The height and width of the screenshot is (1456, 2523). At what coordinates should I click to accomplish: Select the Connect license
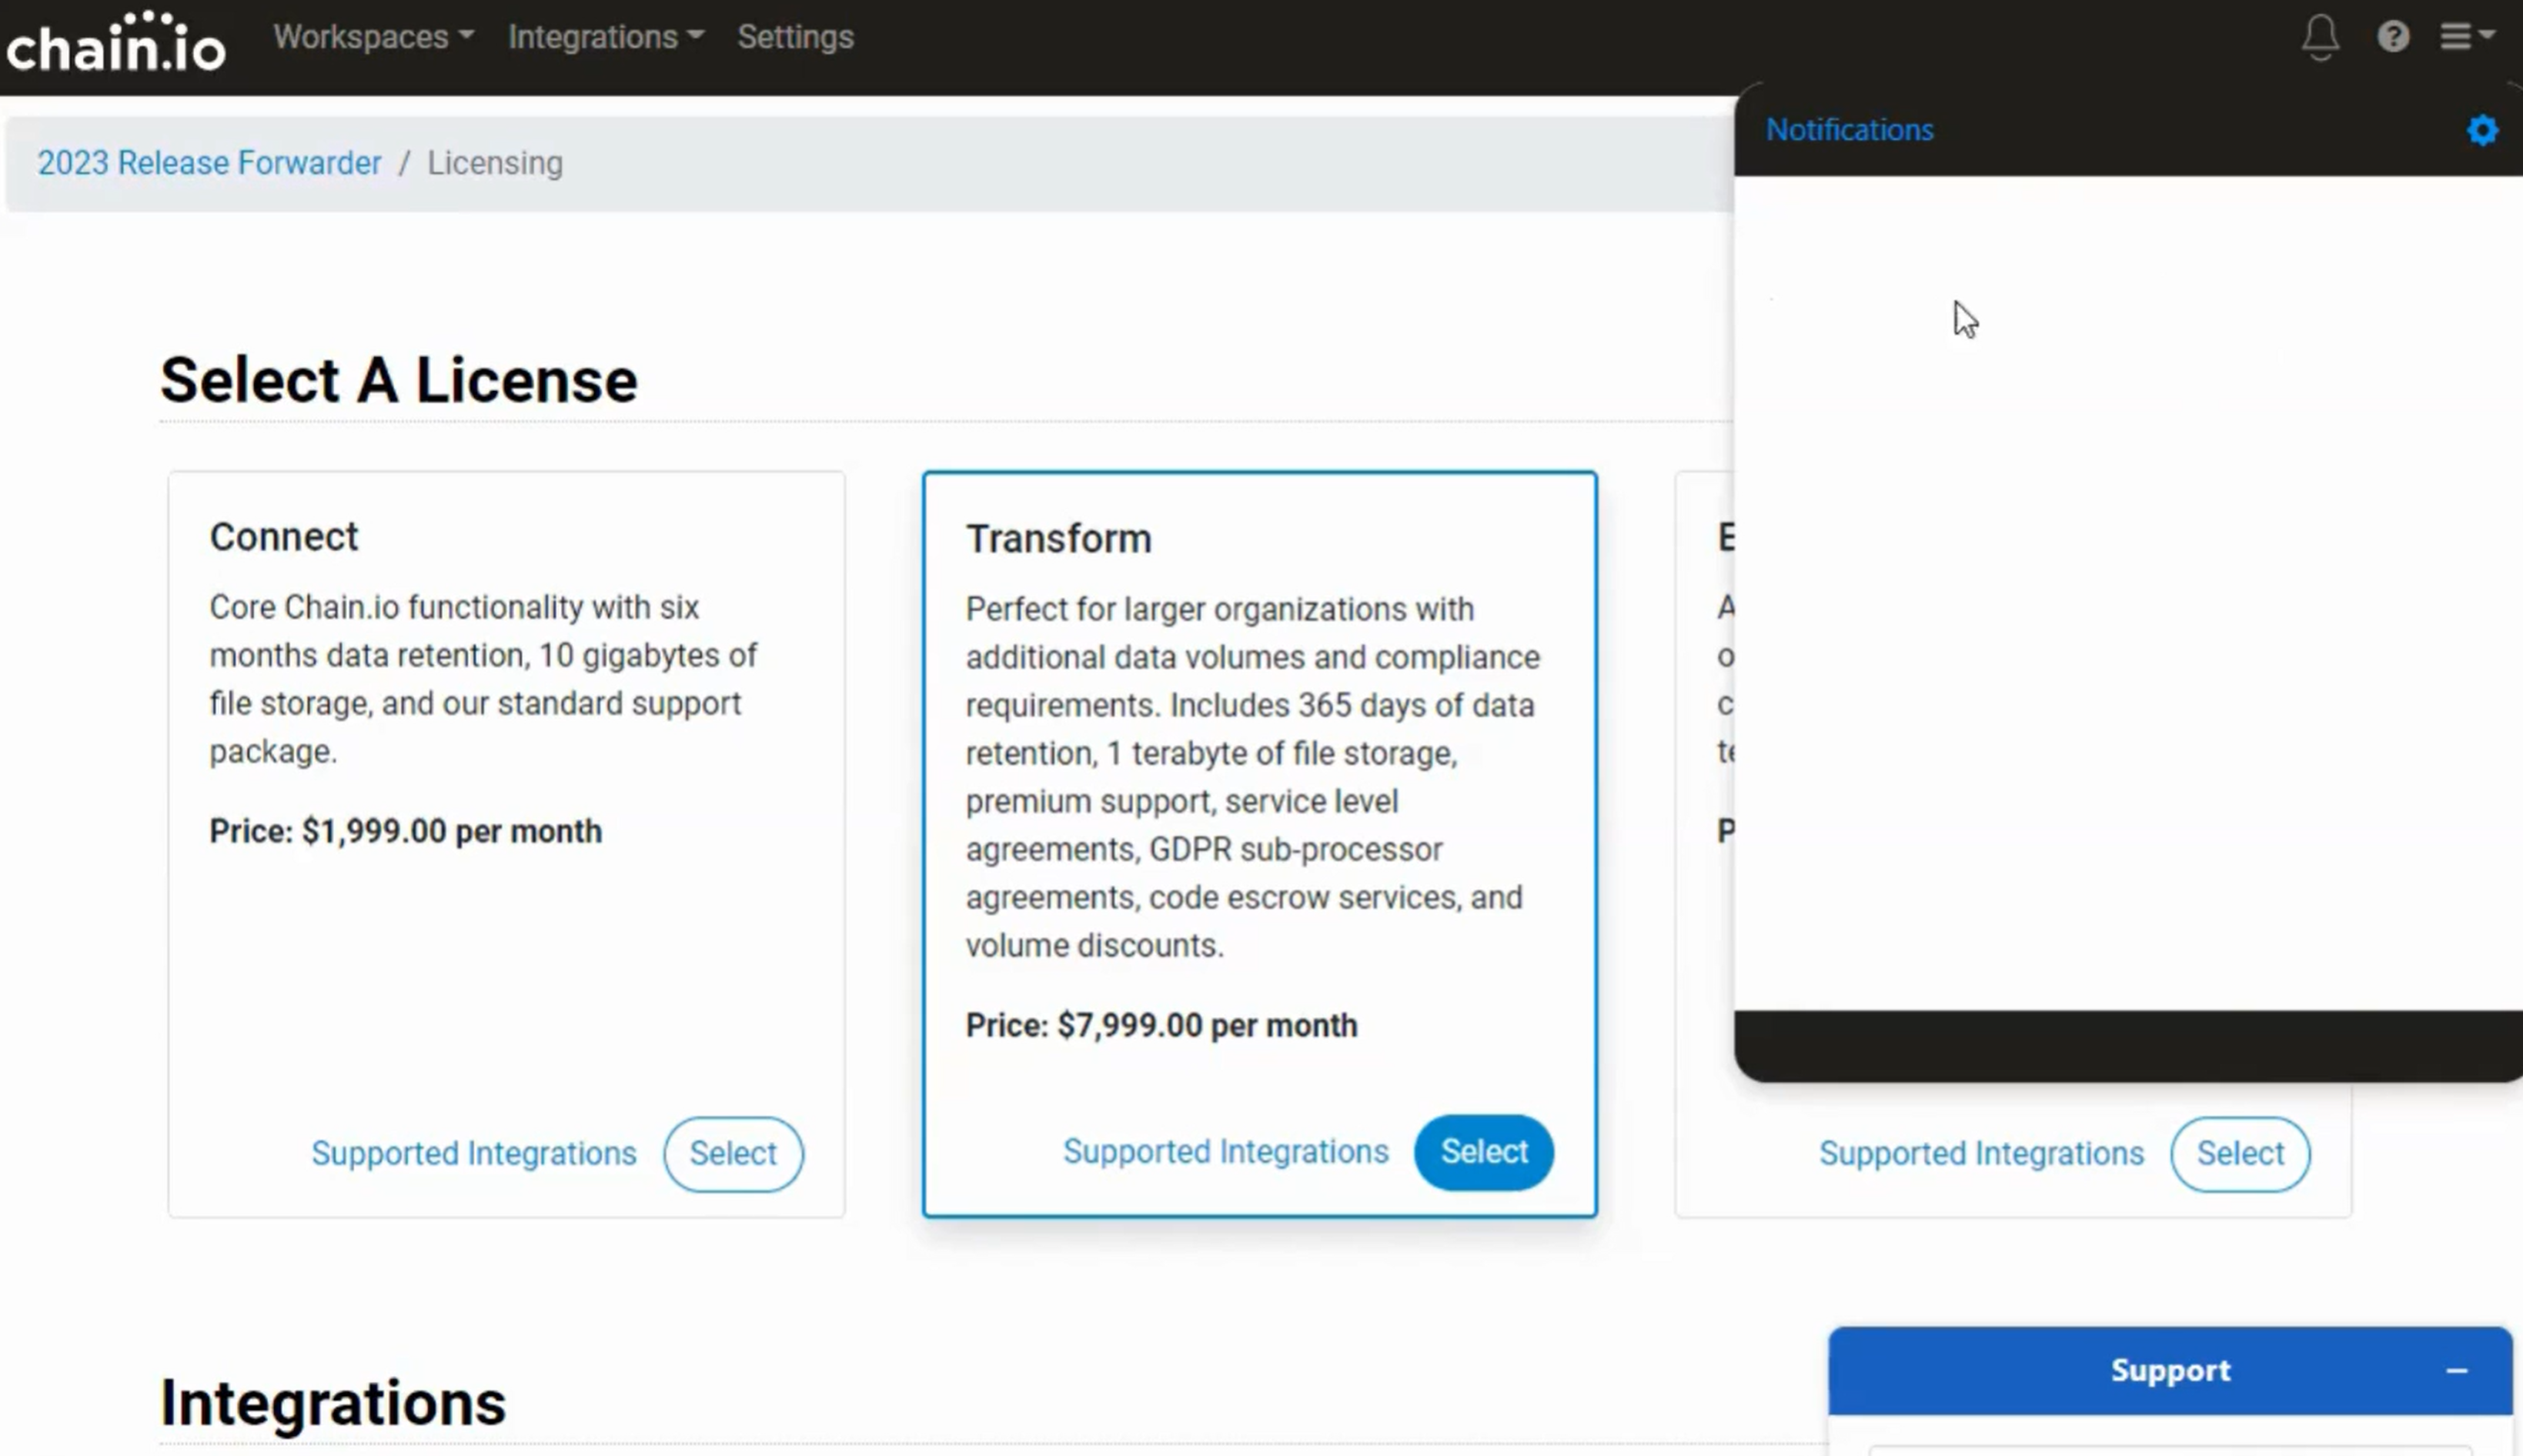(733, 1154)
